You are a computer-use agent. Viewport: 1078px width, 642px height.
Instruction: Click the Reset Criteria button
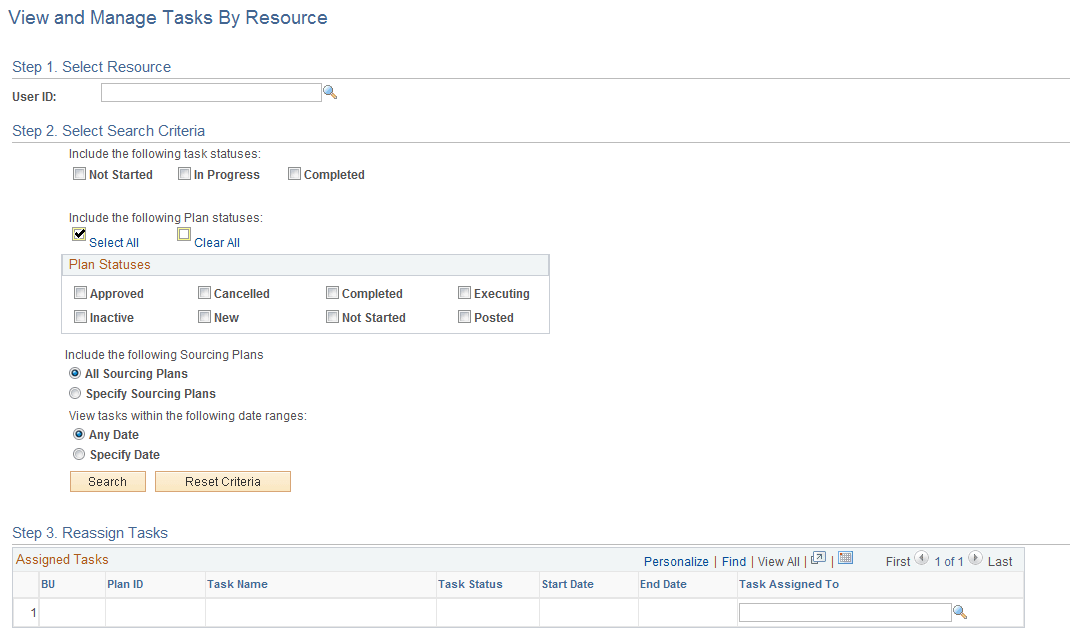tap(222, 481)
